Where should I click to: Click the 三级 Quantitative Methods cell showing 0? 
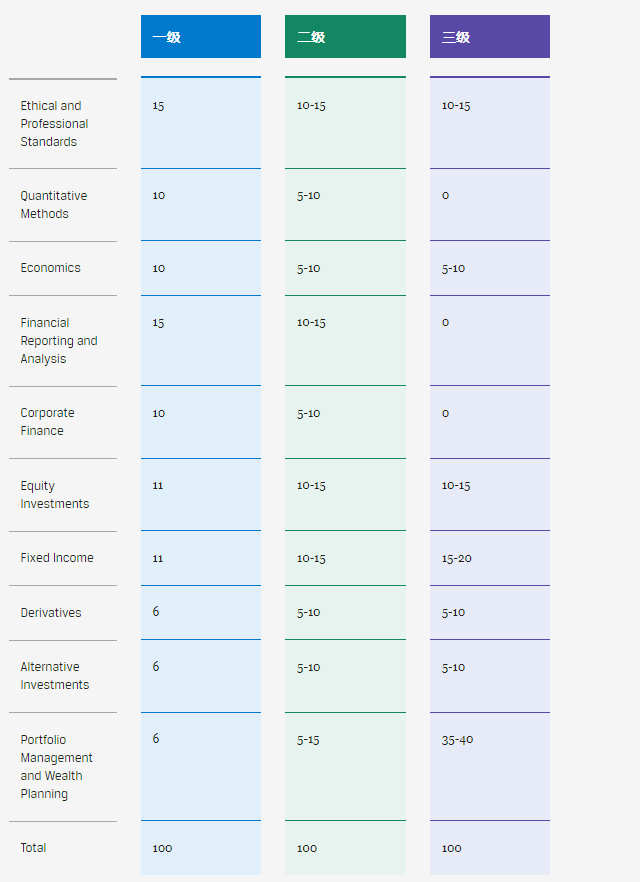coord(446,195)
